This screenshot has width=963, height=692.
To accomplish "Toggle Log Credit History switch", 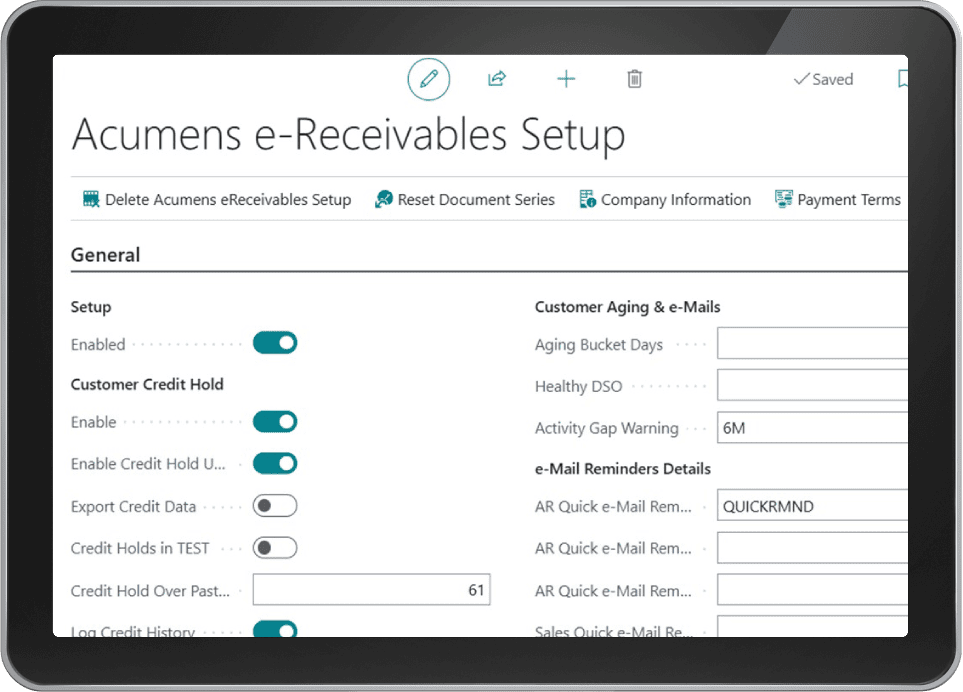I will (x=275, y=629).
